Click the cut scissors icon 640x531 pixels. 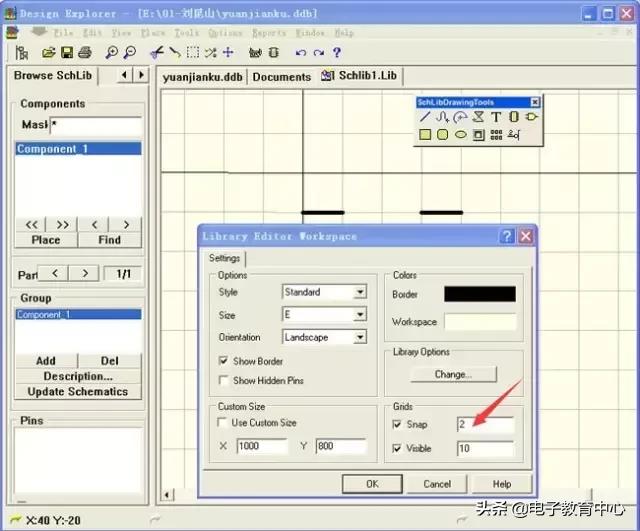point(157,52)
